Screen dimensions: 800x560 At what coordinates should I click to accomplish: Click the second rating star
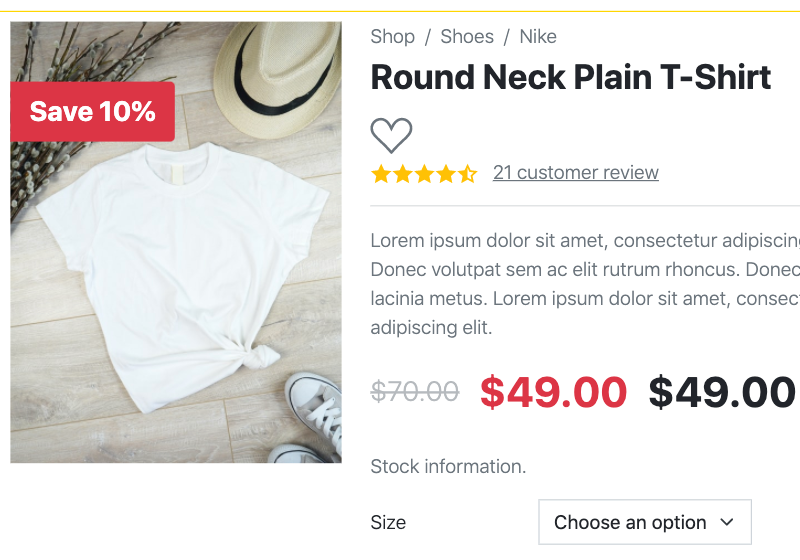point(403,174)
